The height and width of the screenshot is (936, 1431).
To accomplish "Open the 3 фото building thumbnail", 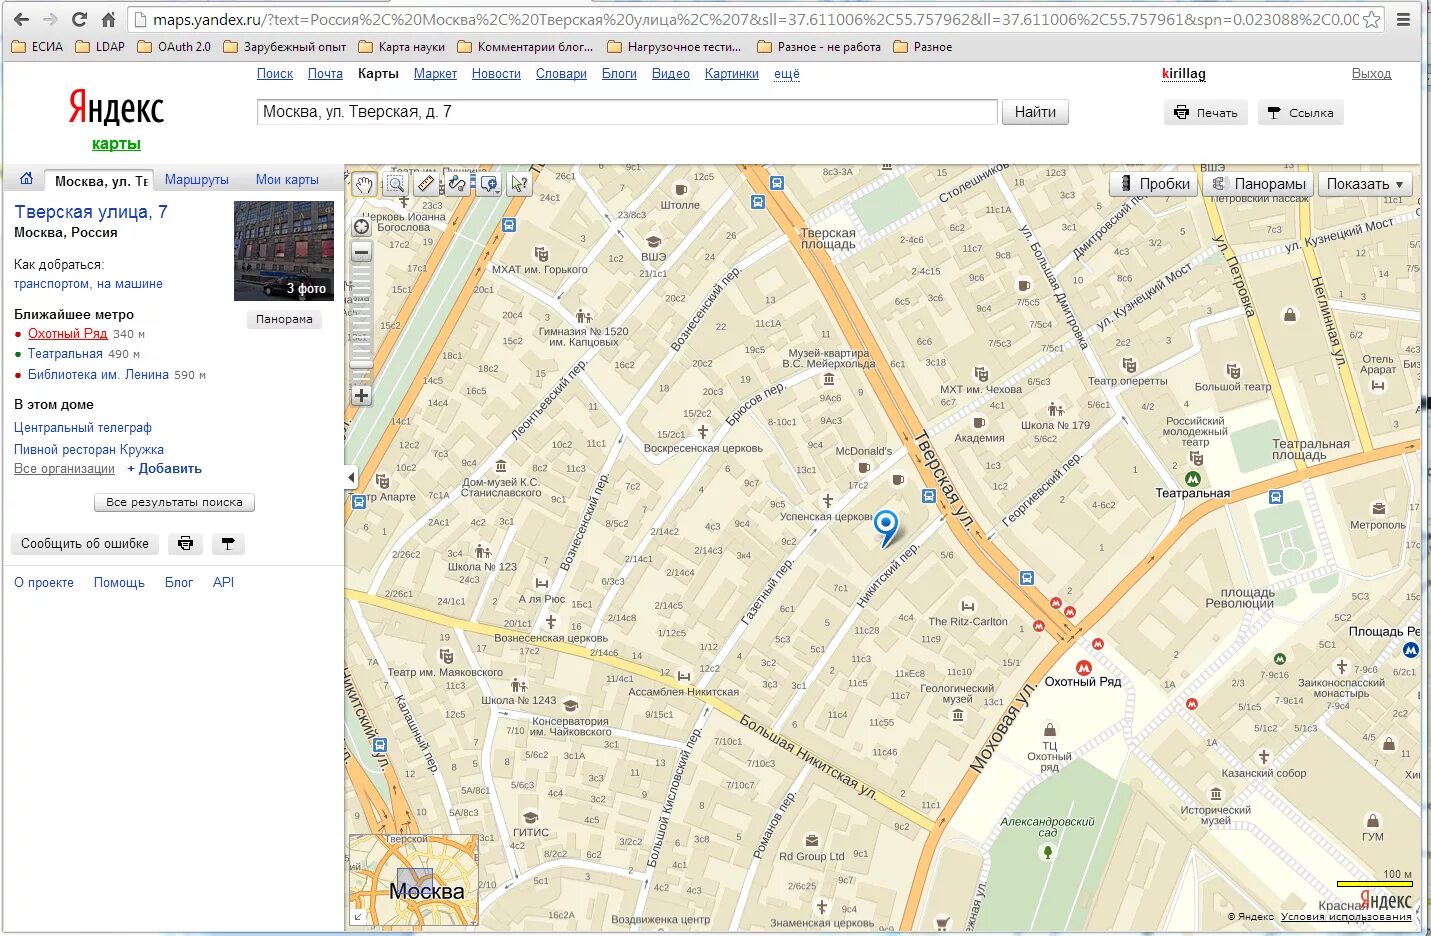I will click(284, 251).
